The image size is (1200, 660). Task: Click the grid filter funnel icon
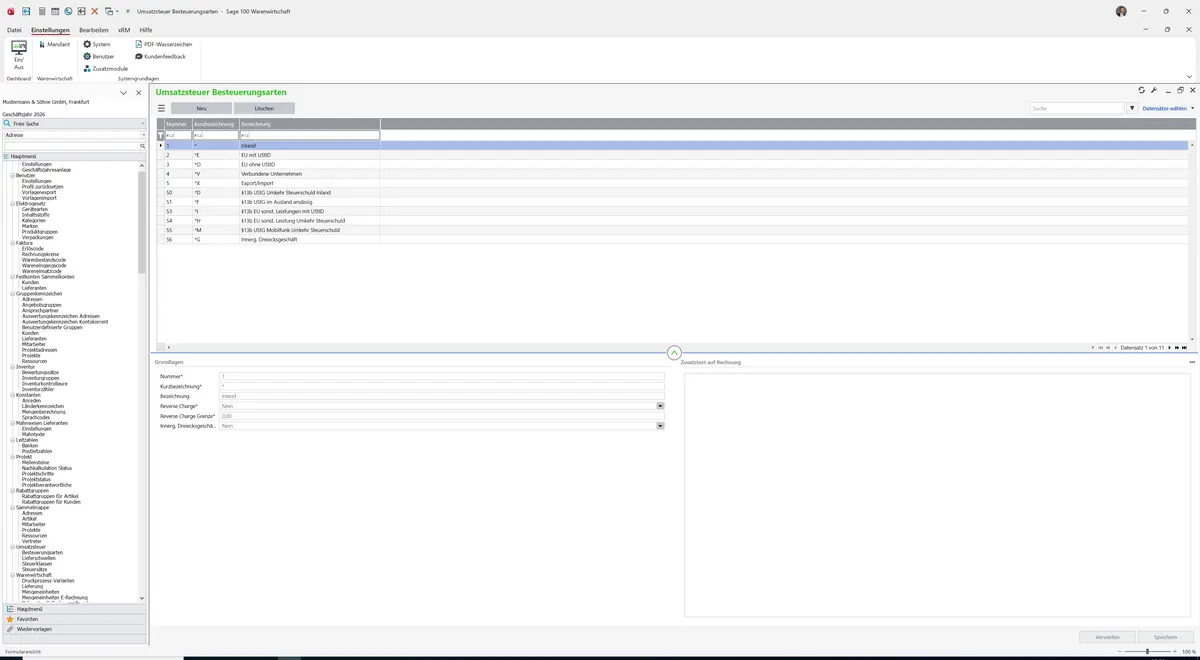click(160, 135)
